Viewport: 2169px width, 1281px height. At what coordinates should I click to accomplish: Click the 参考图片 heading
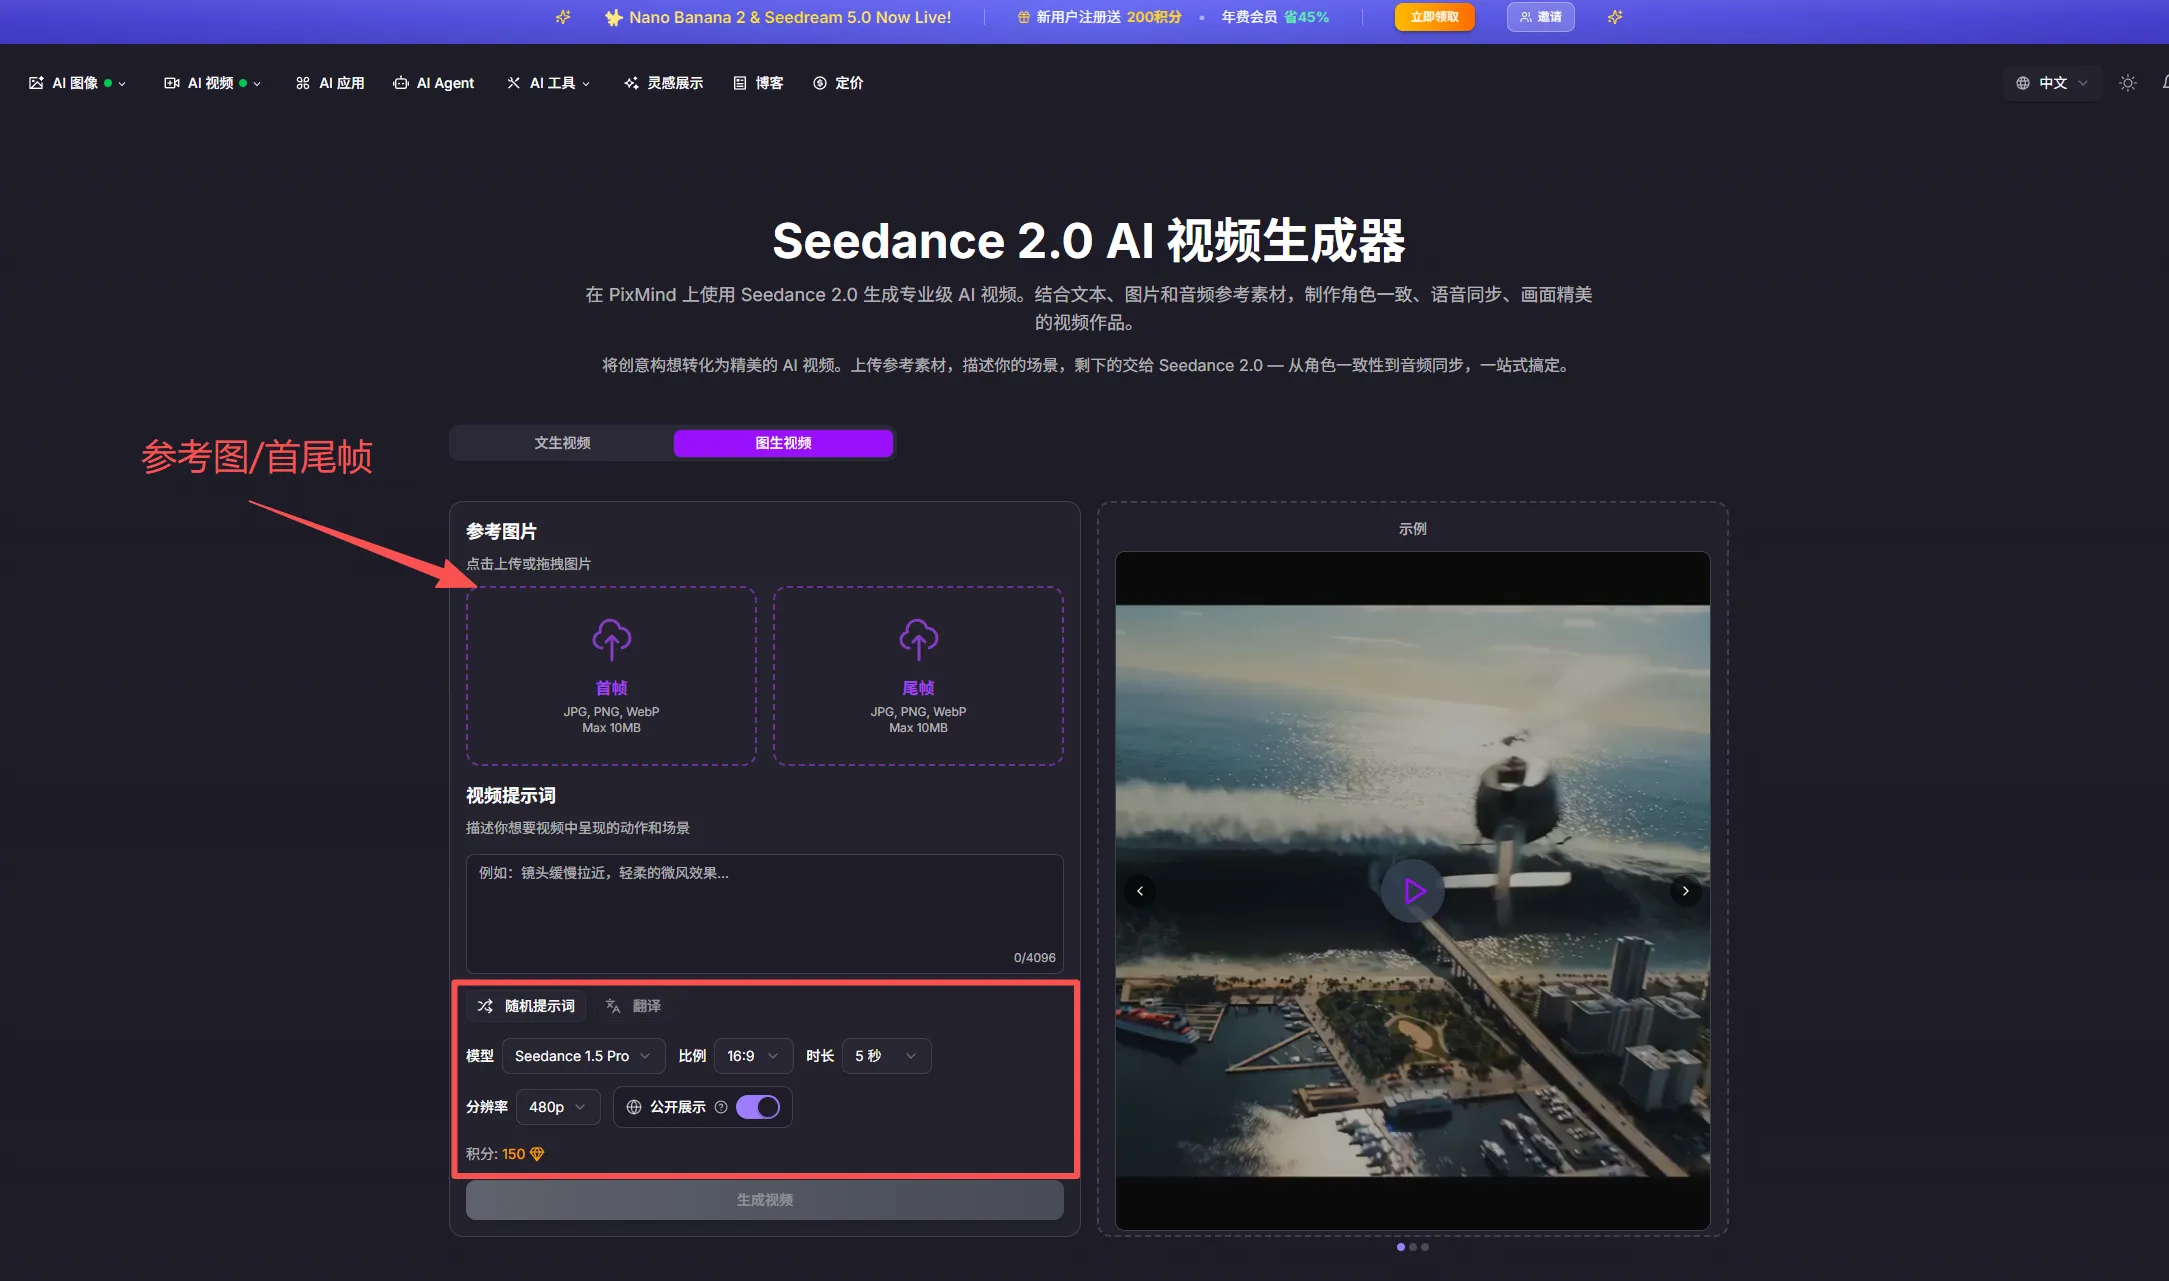click(x=501, y=532)
